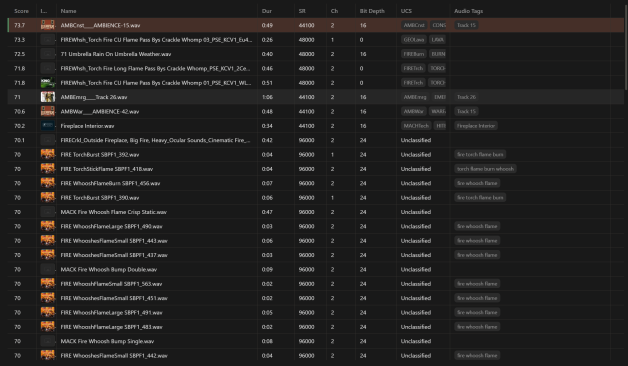628x366 pixels.
Task: Click Track 15 tag in AMBWar AMBIENCE-42 row
Action: 467,111
